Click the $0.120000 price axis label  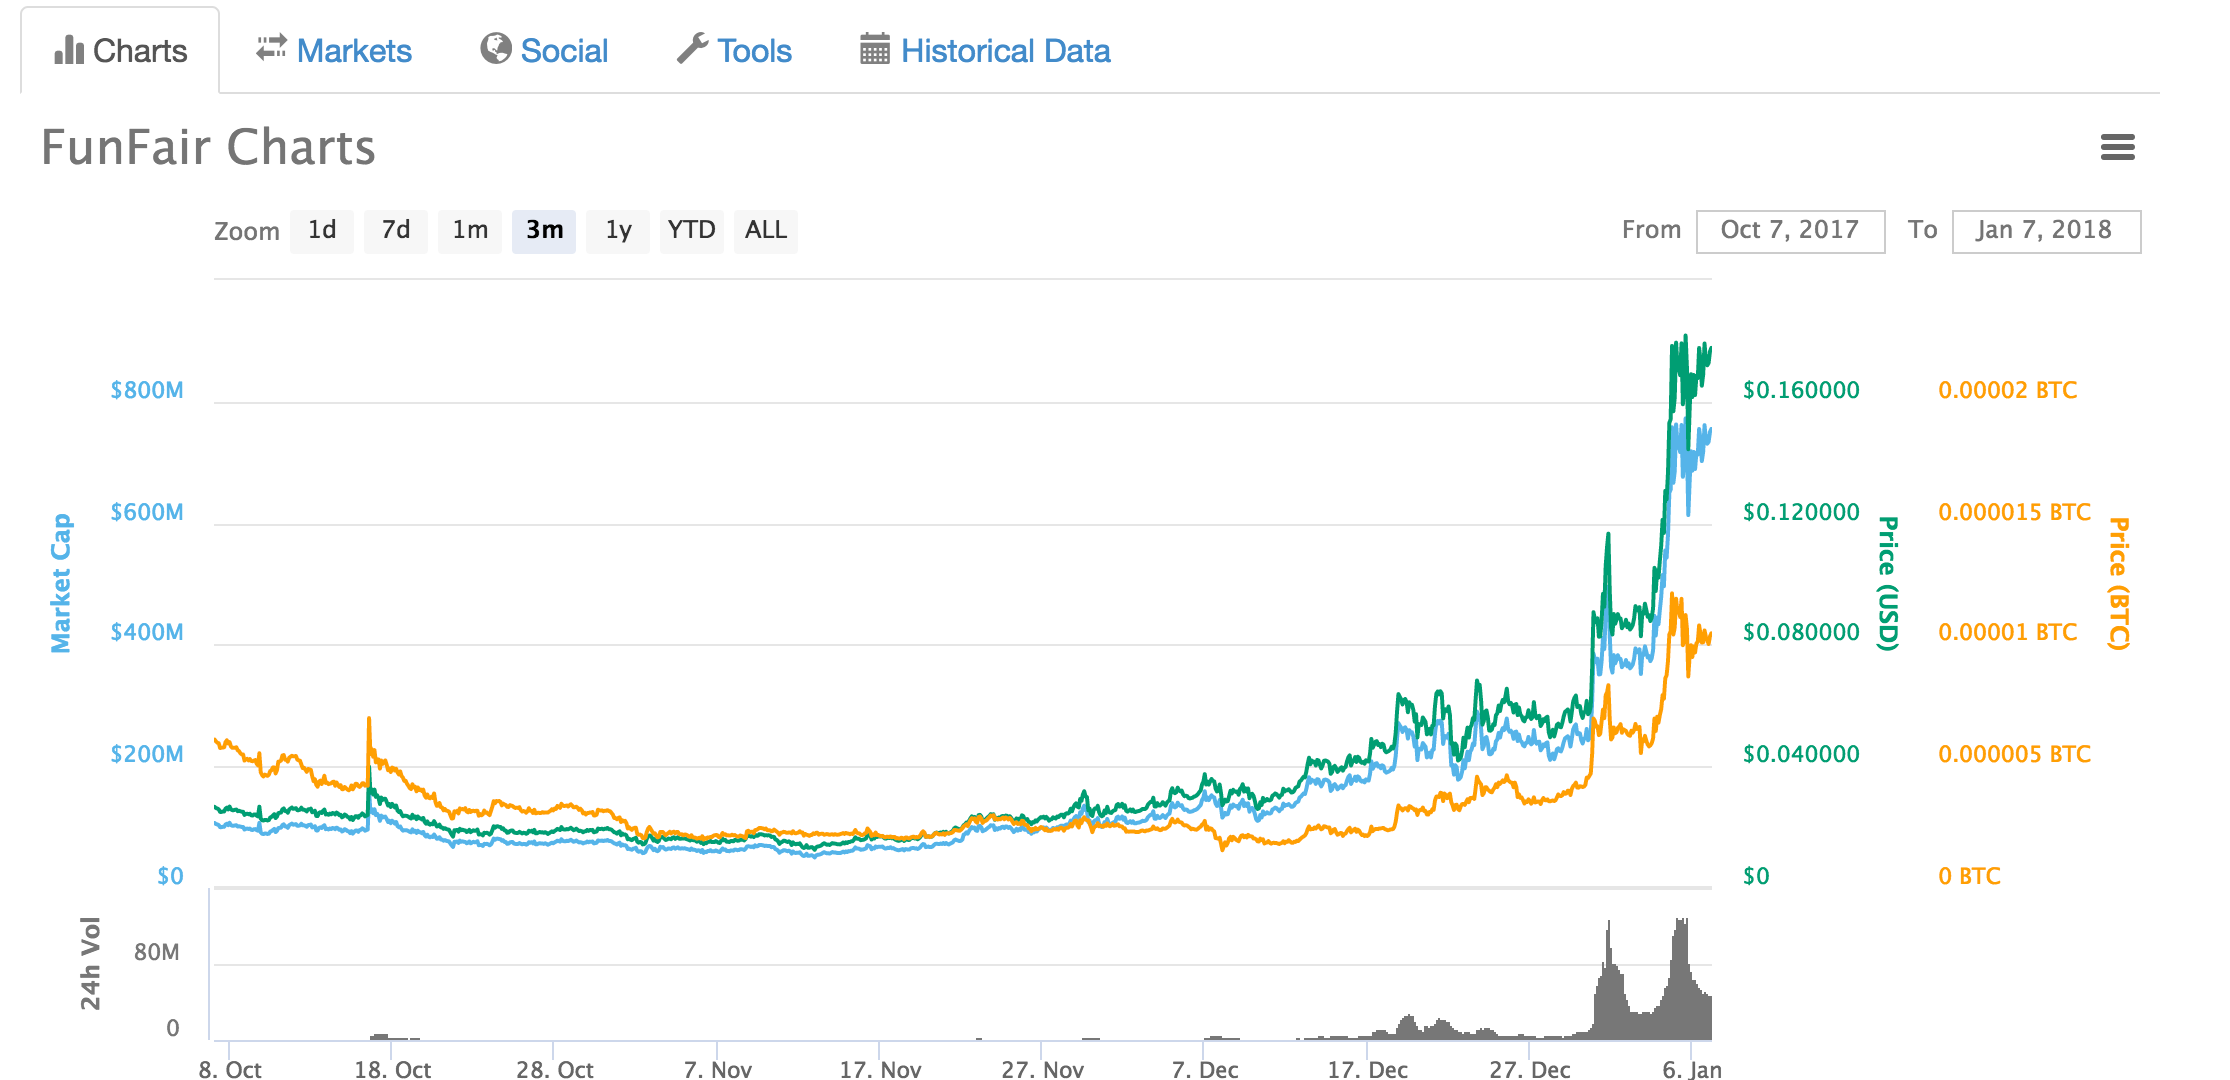(1801, 512)
